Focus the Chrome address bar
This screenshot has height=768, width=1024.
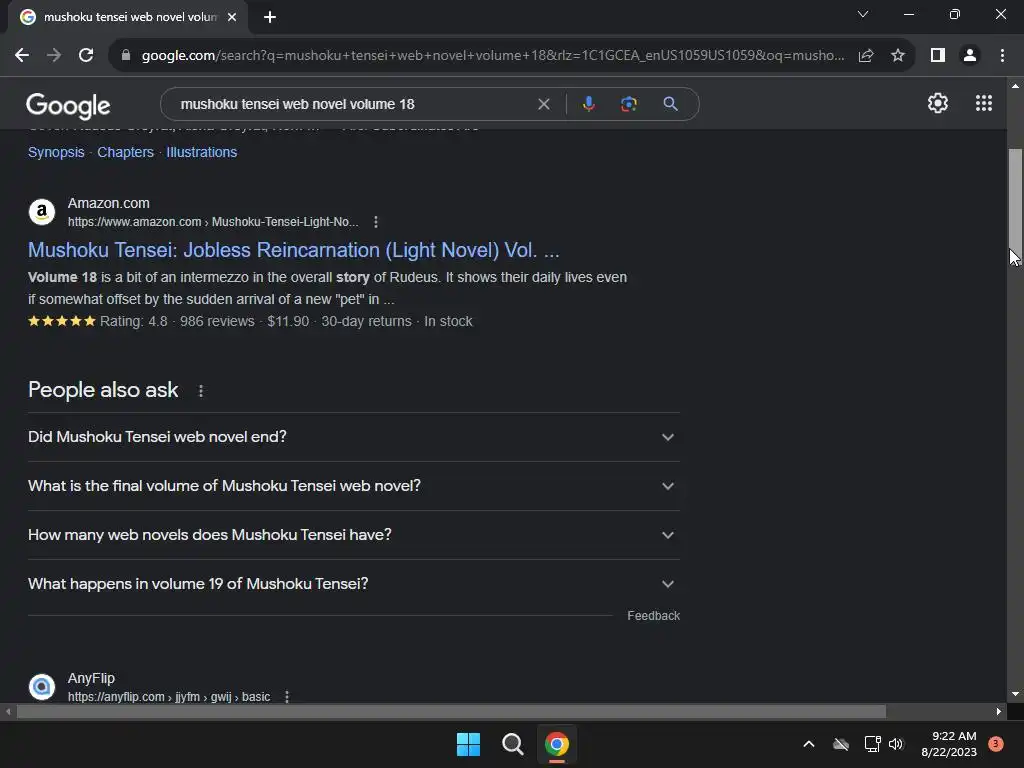pos(492,56)
